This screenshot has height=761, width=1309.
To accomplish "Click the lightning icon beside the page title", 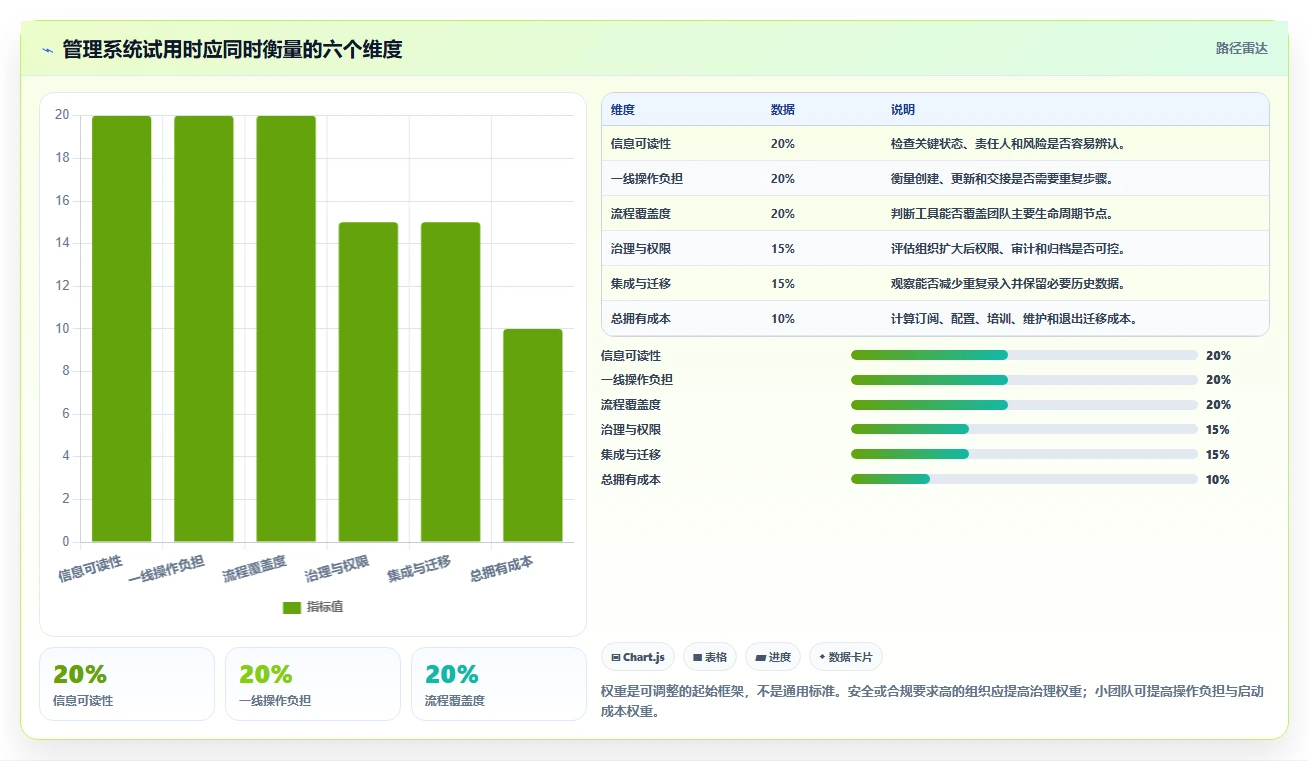I will (47, 50).
